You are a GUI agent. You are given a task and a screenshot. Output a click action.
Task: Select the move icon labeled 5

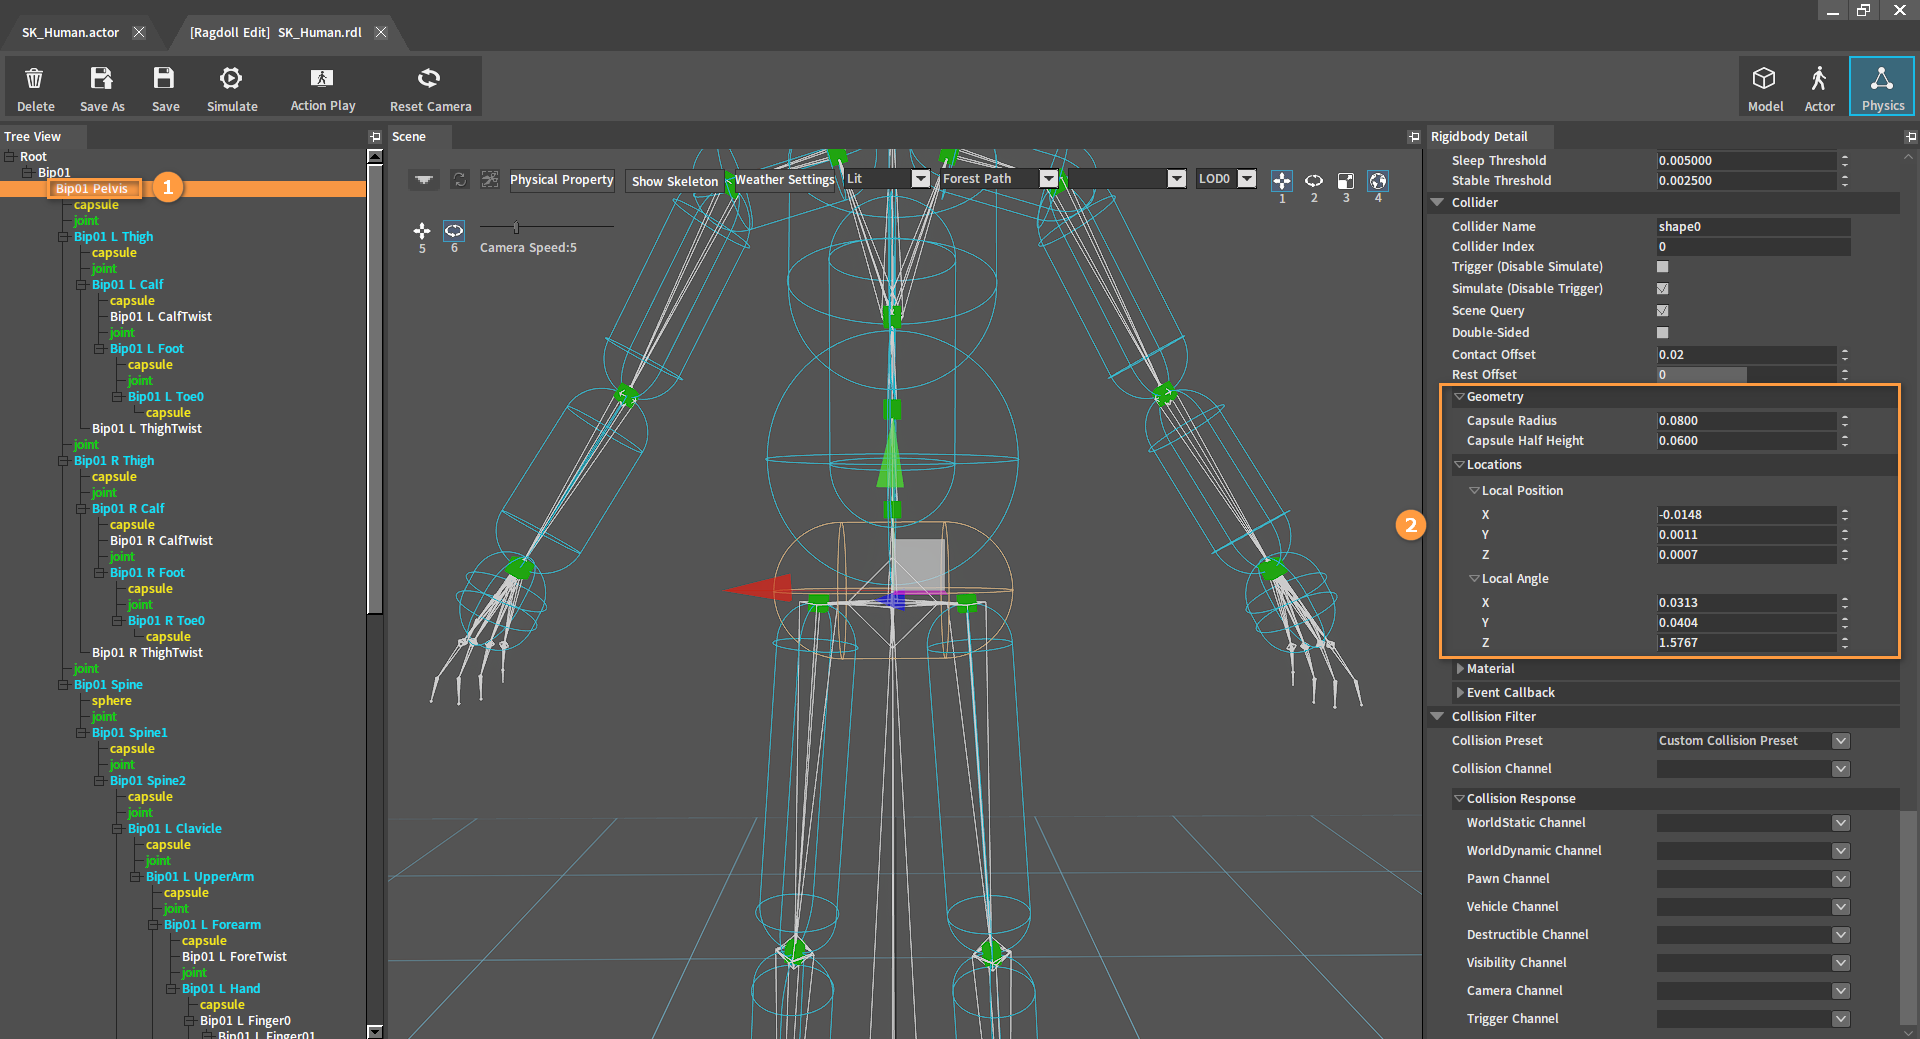click(x=422, y=230)
